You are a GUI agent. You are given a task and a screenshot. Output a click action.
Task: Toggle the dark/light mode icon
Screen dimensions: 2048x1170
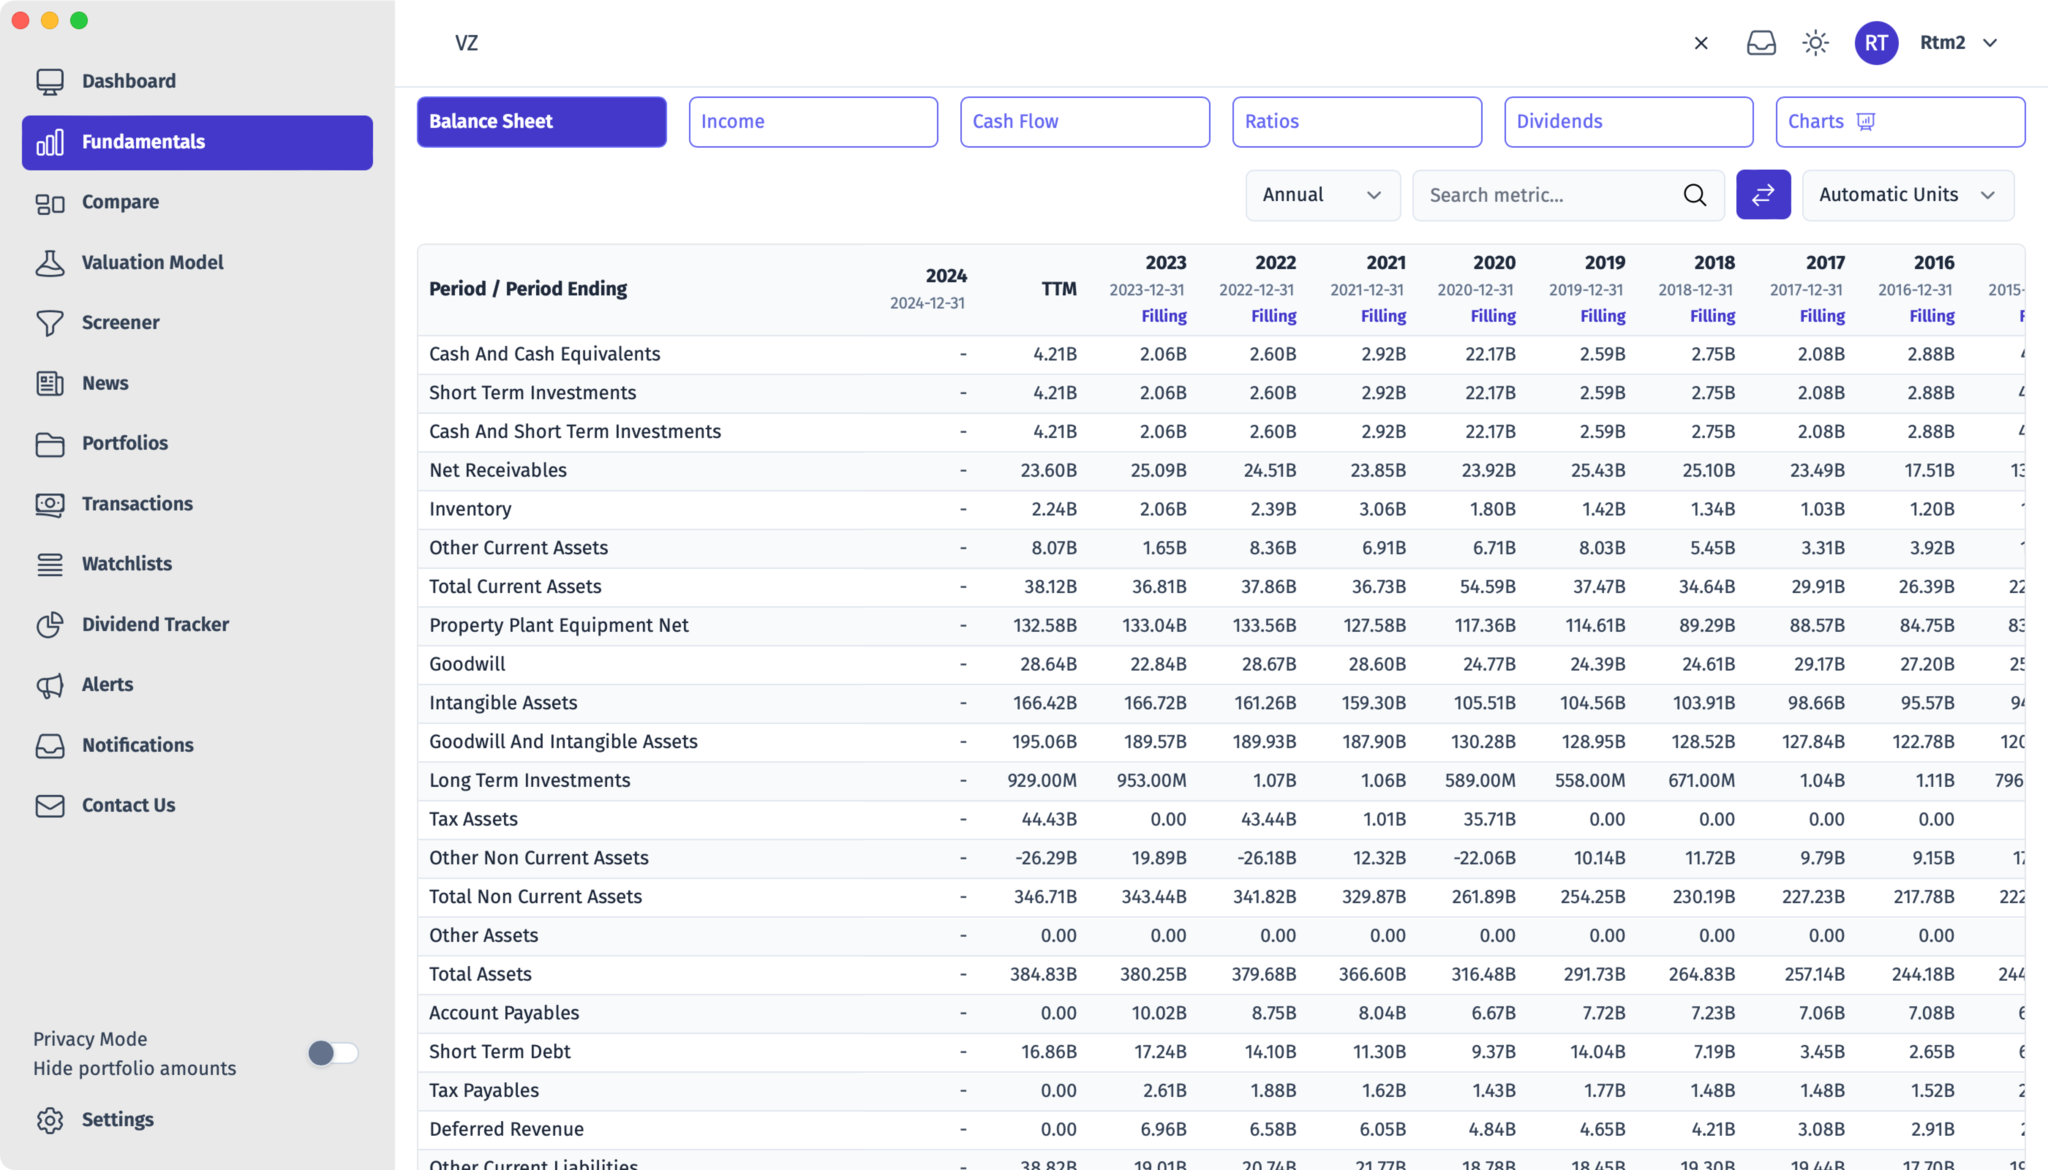(1816, 42)
